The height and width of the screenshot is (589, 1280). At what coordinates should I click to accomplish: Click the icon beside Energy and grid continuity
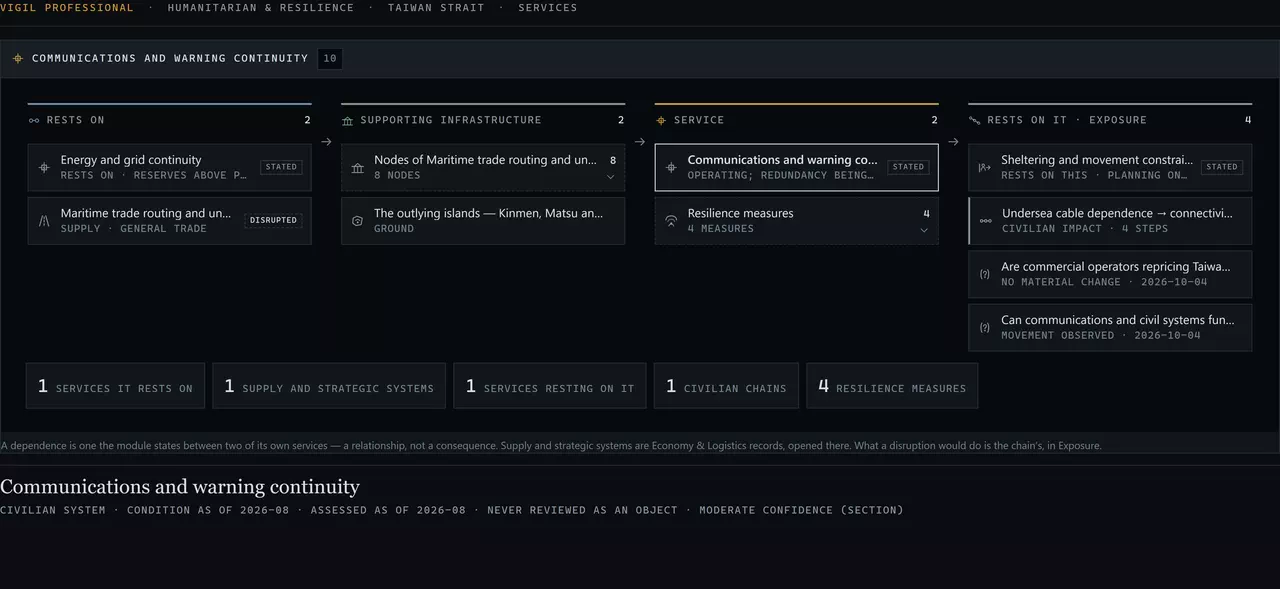pyautogui.click(x=44, y=167)
